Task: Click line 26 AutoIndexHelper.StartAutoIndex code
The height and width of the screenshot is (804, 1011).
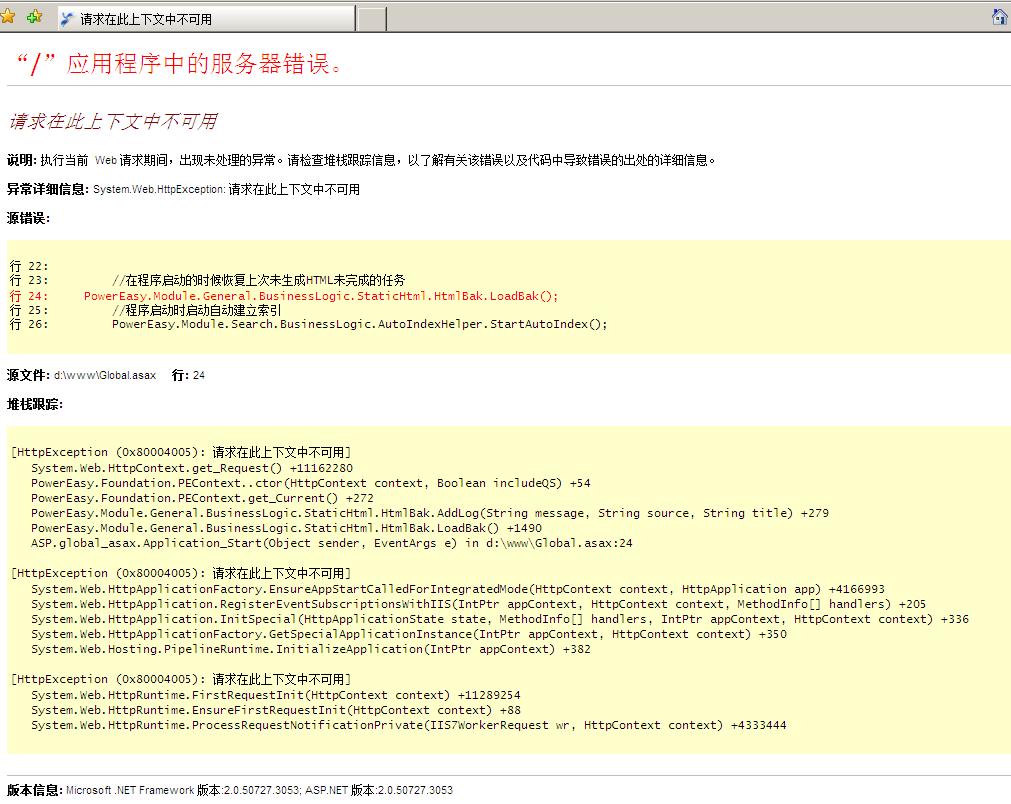Action: (x=359, y=324)
